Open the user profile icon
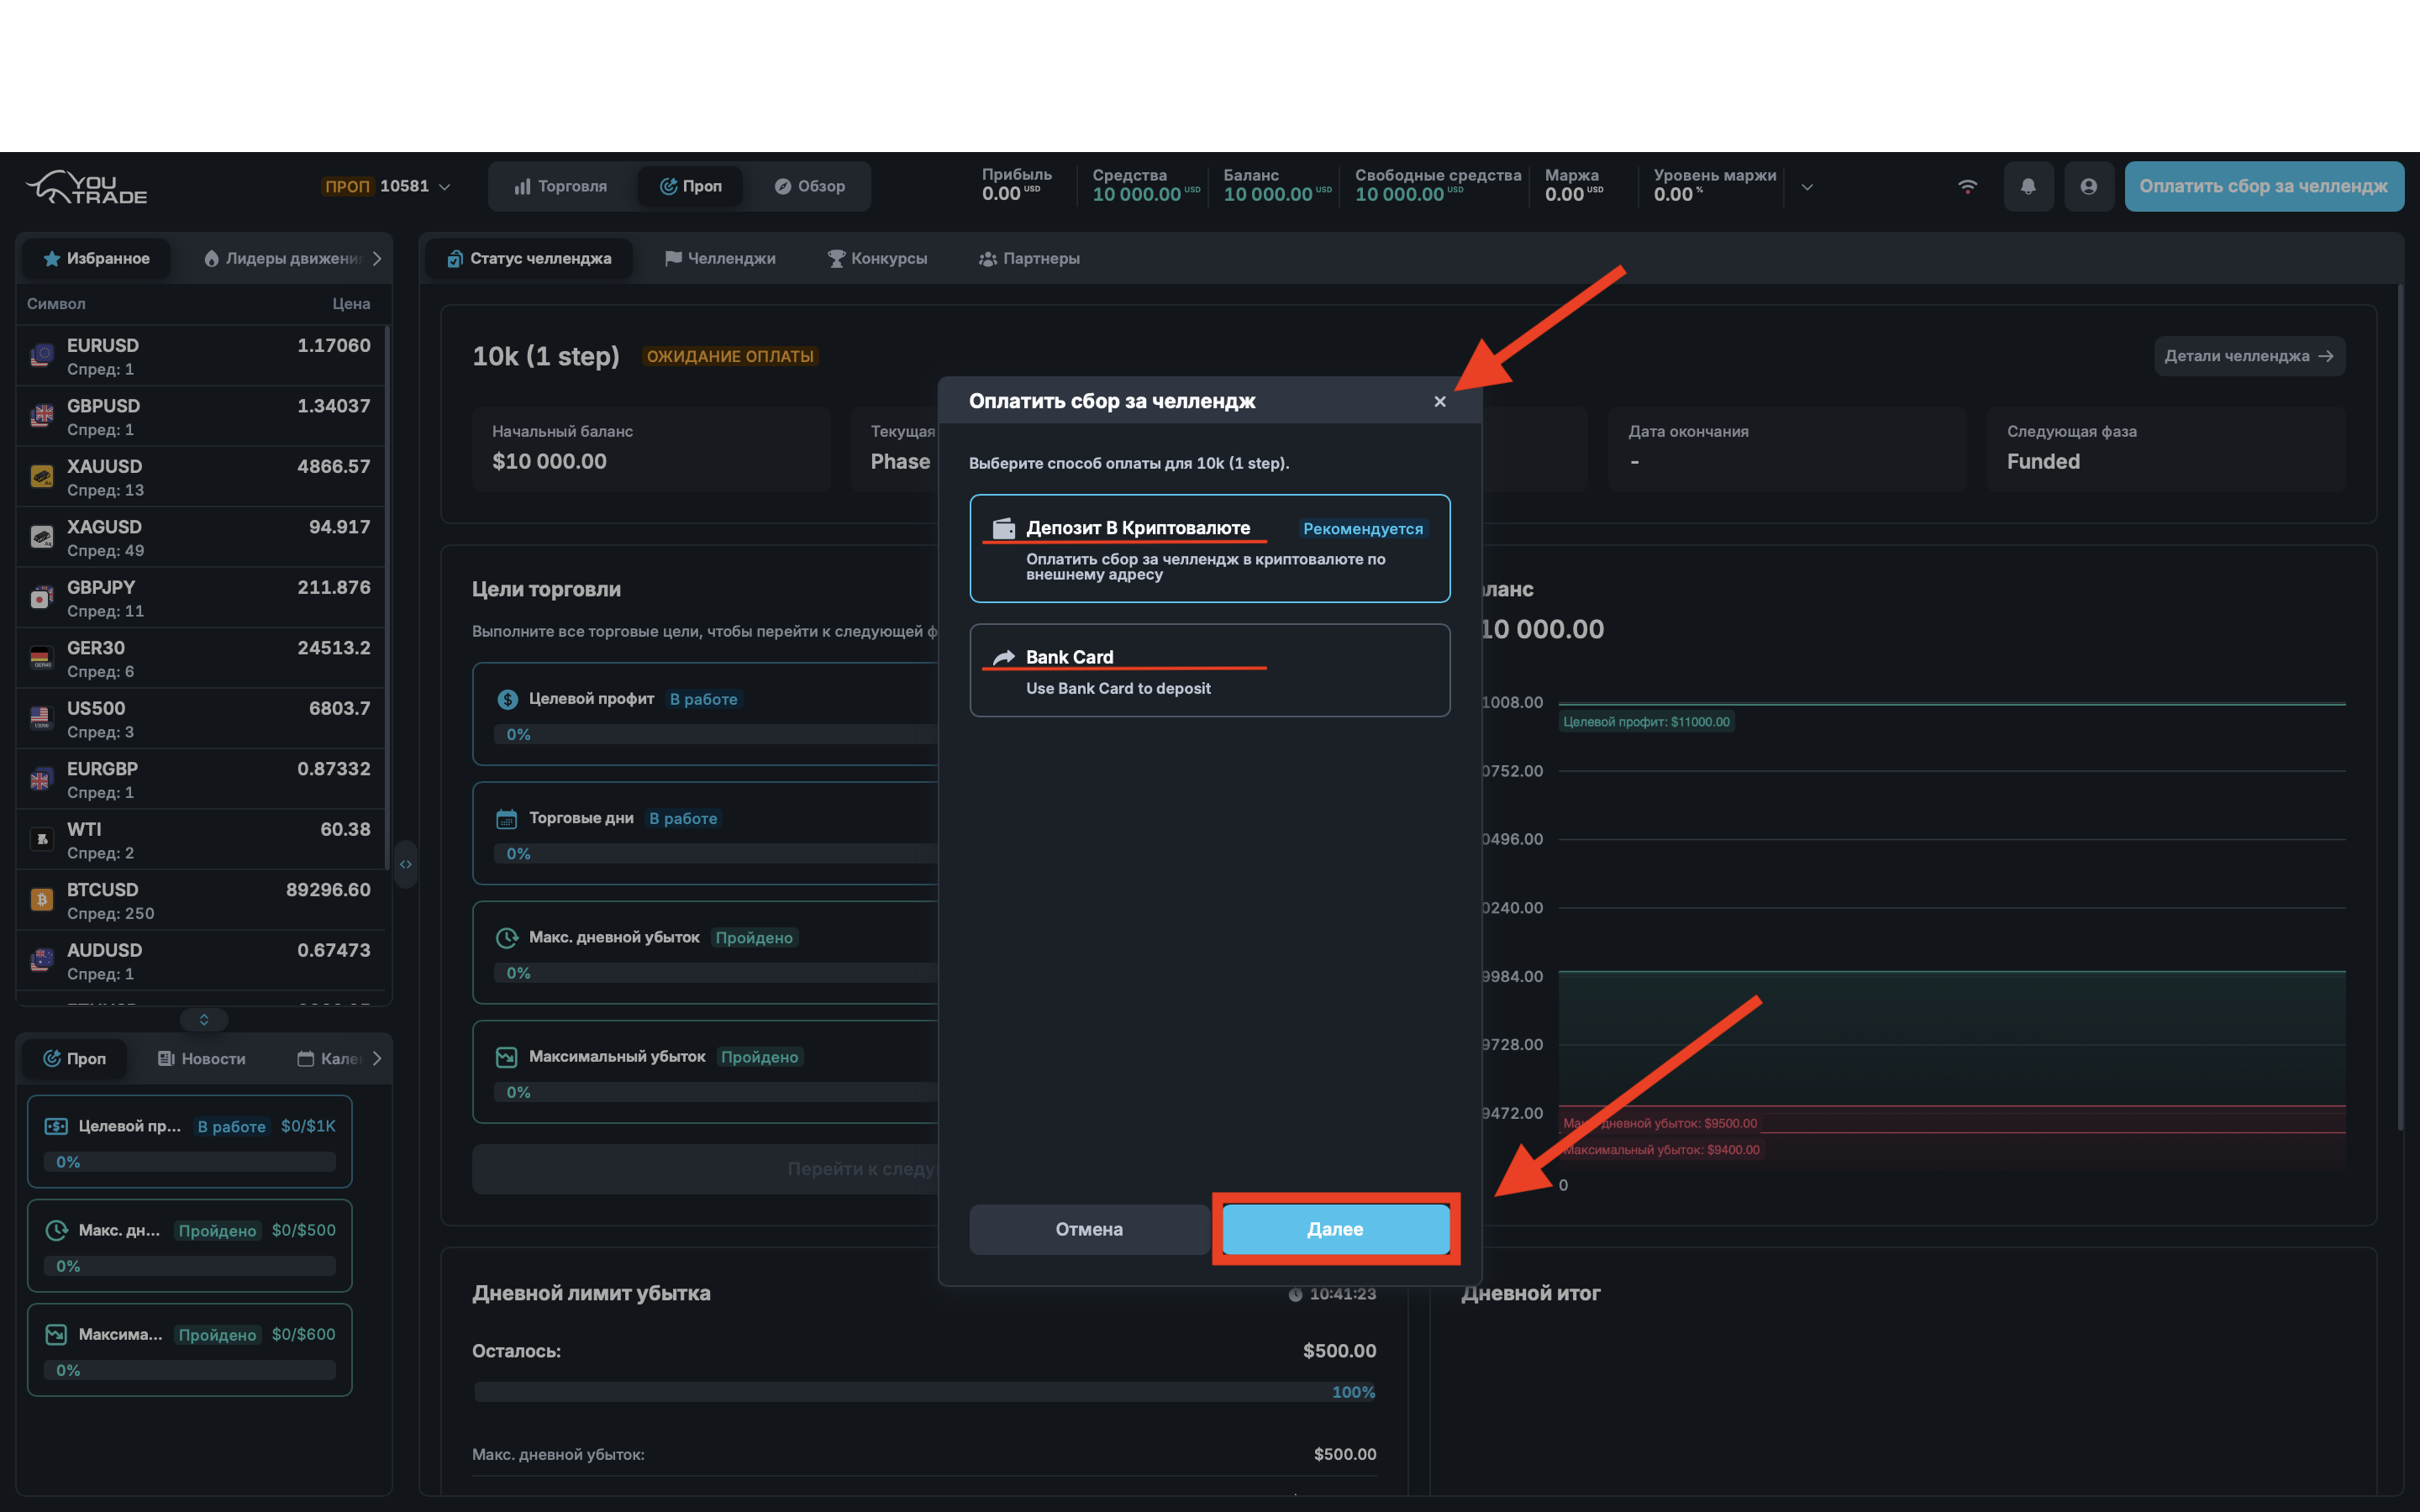 (2088, 186)
